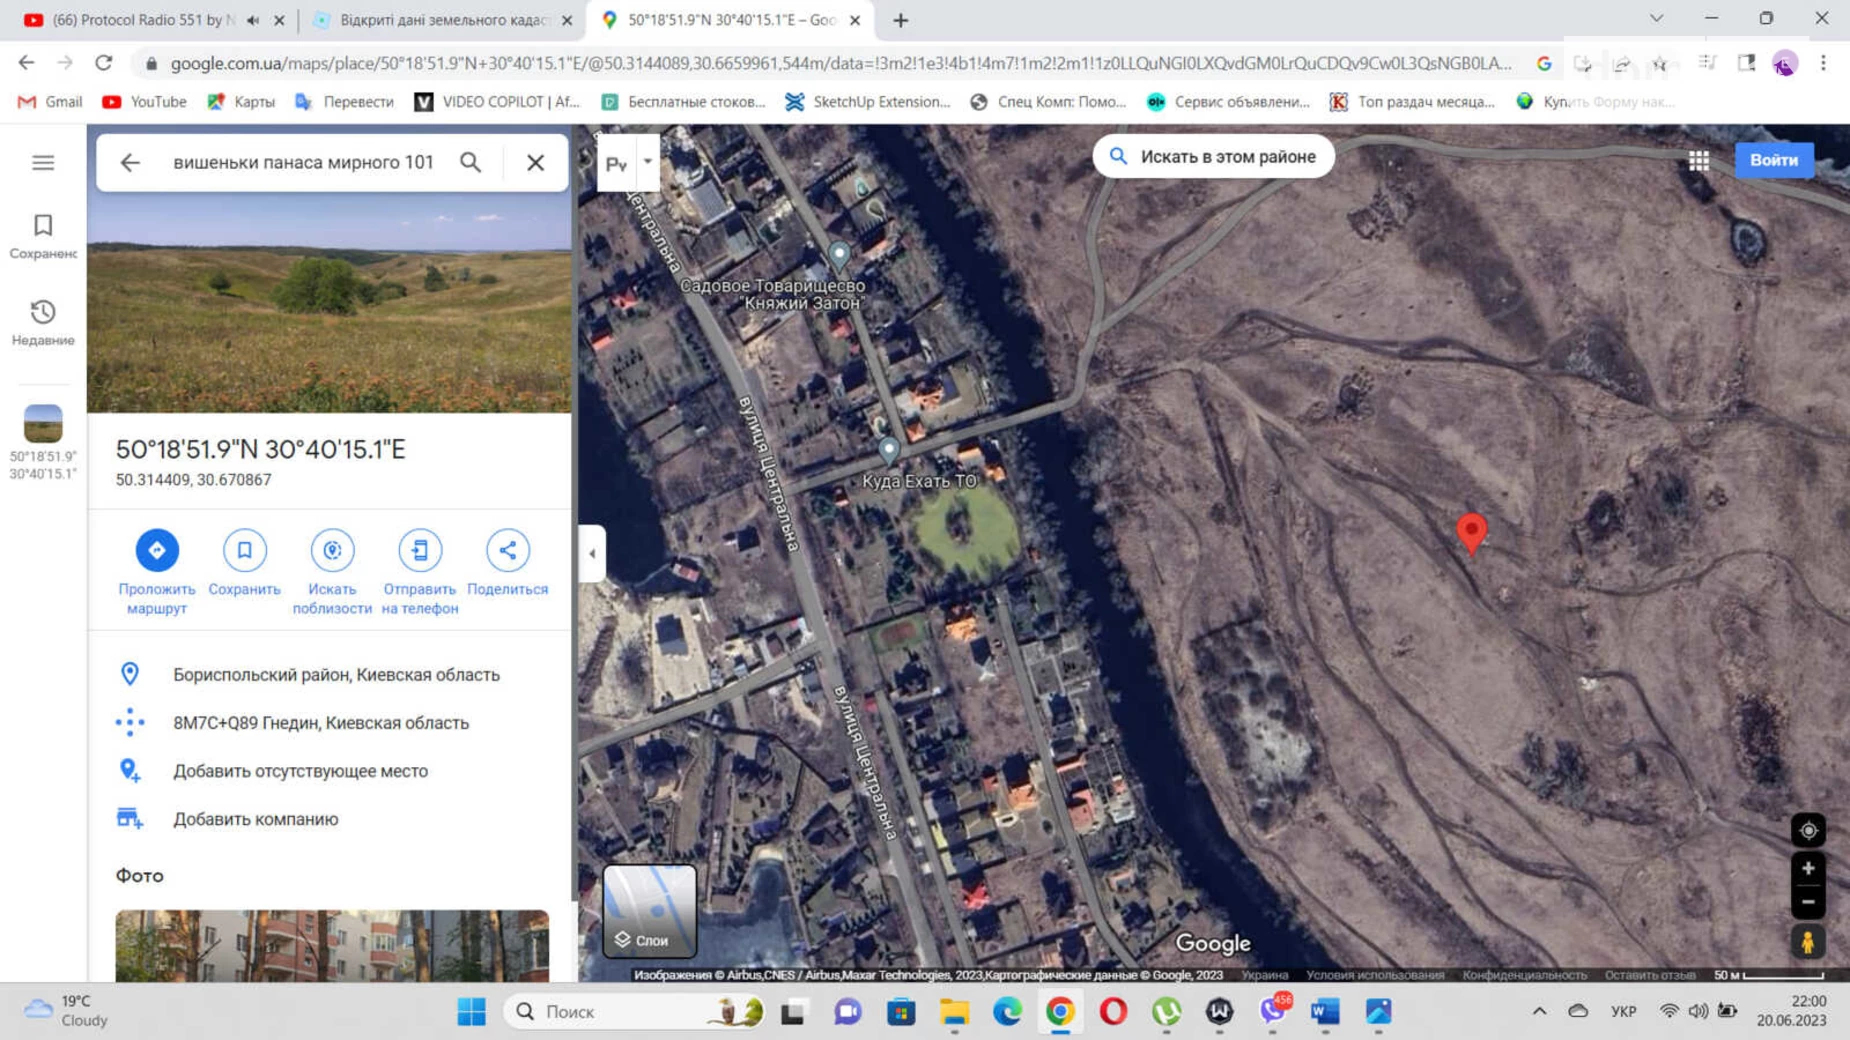Click the search field with 'вишеньки панаса мирного'
1850x1040 pixels.
tap(304, 162)
